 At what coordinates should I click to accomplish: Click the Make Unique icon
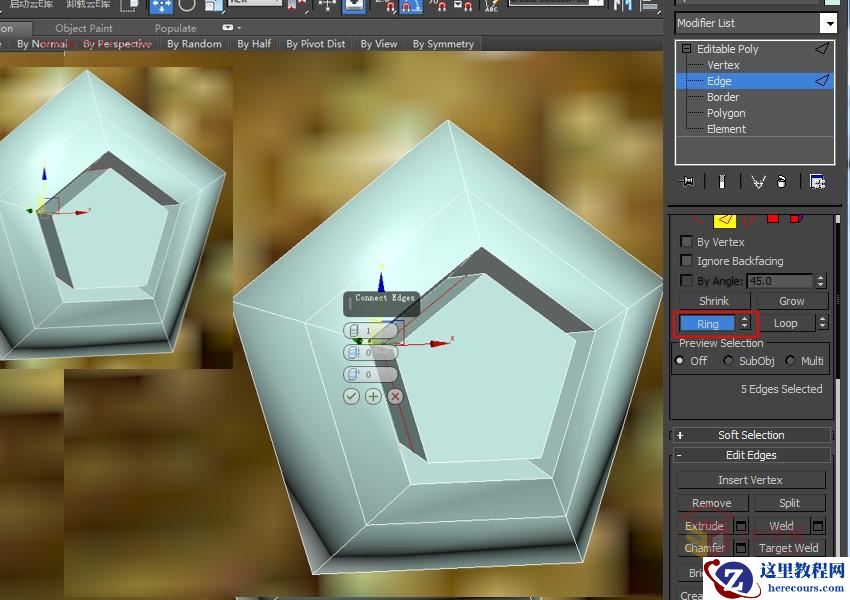pyautogui.click(x=759, y=181)
